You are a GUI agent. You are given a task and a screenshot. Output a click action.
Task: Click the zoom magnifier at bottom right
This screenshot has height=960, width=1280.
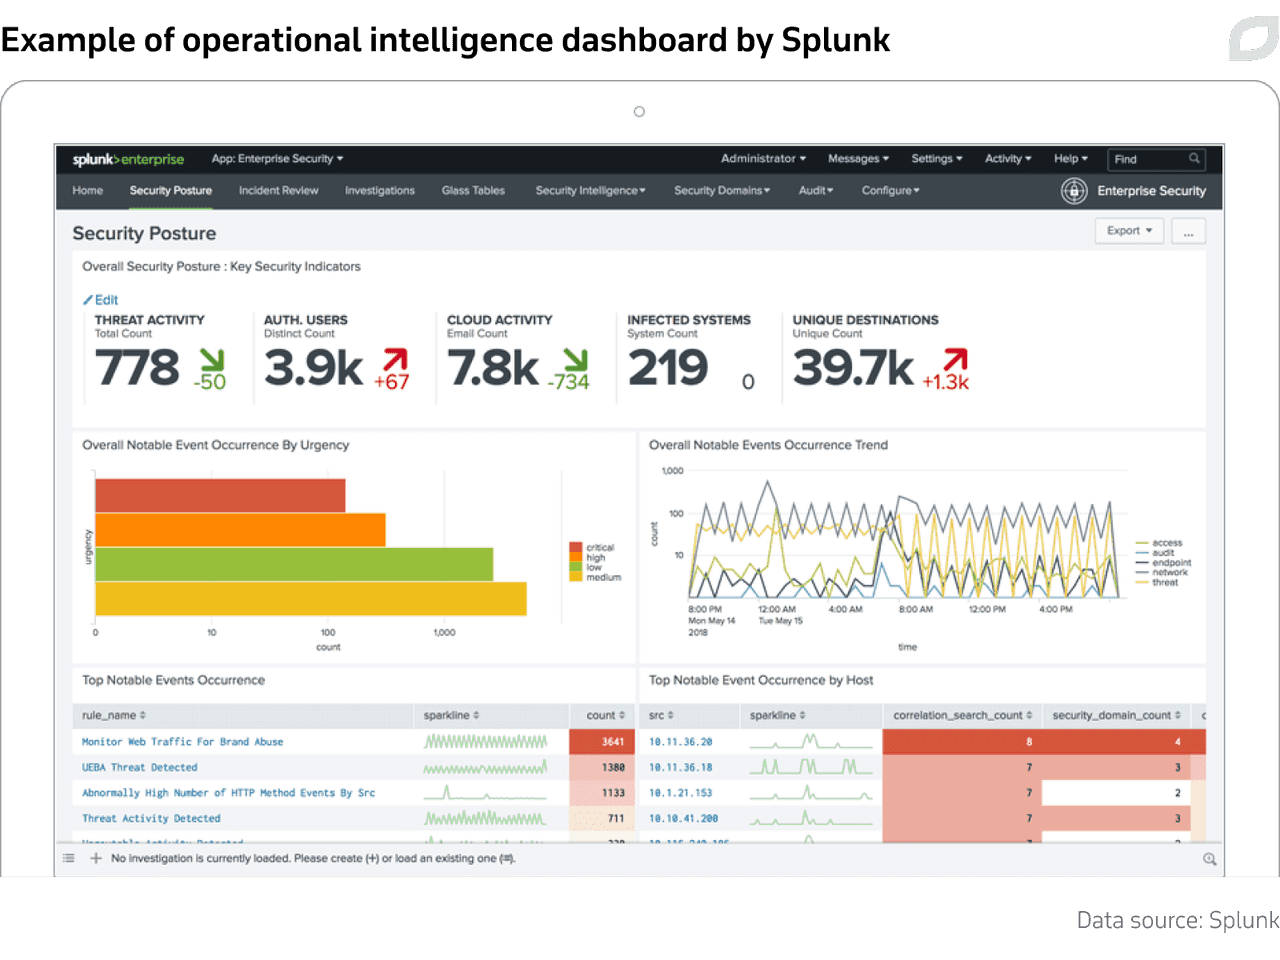[x=1210, y=858]
